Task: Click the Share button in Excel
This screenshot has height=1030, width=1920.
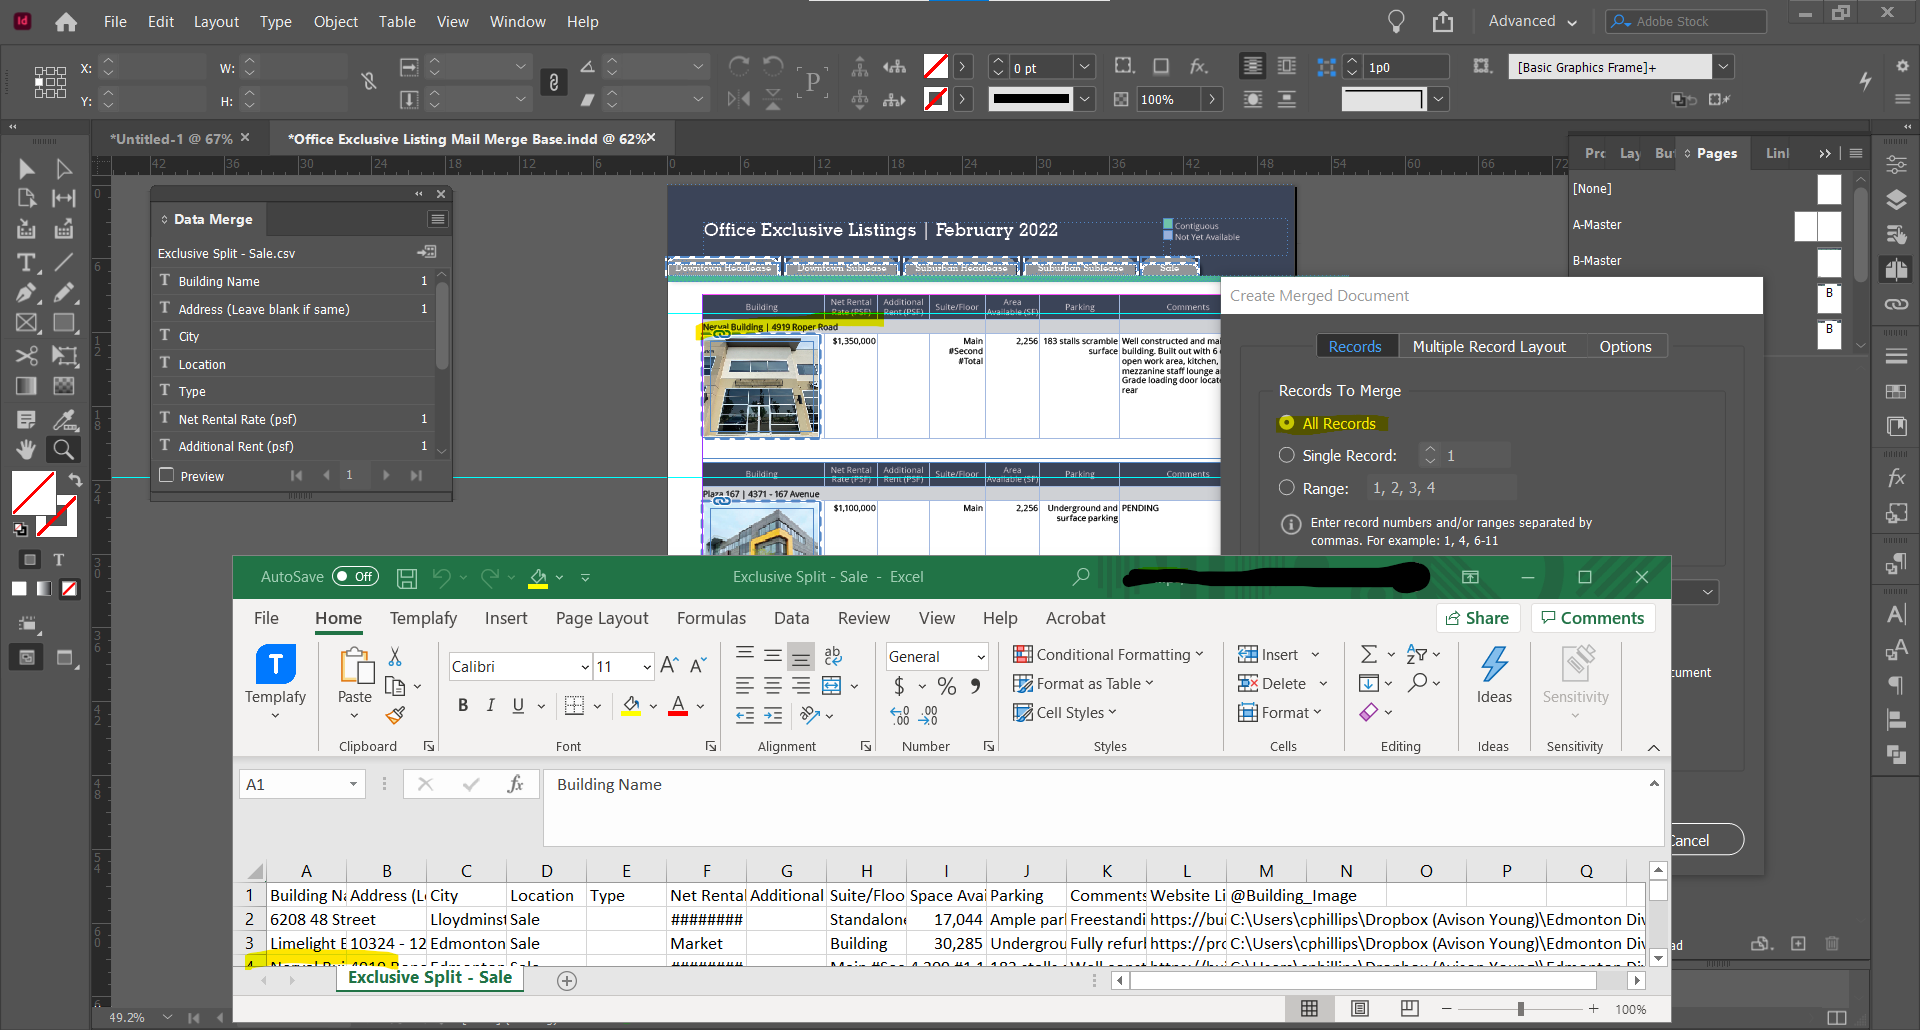Action: (1478, 618)
